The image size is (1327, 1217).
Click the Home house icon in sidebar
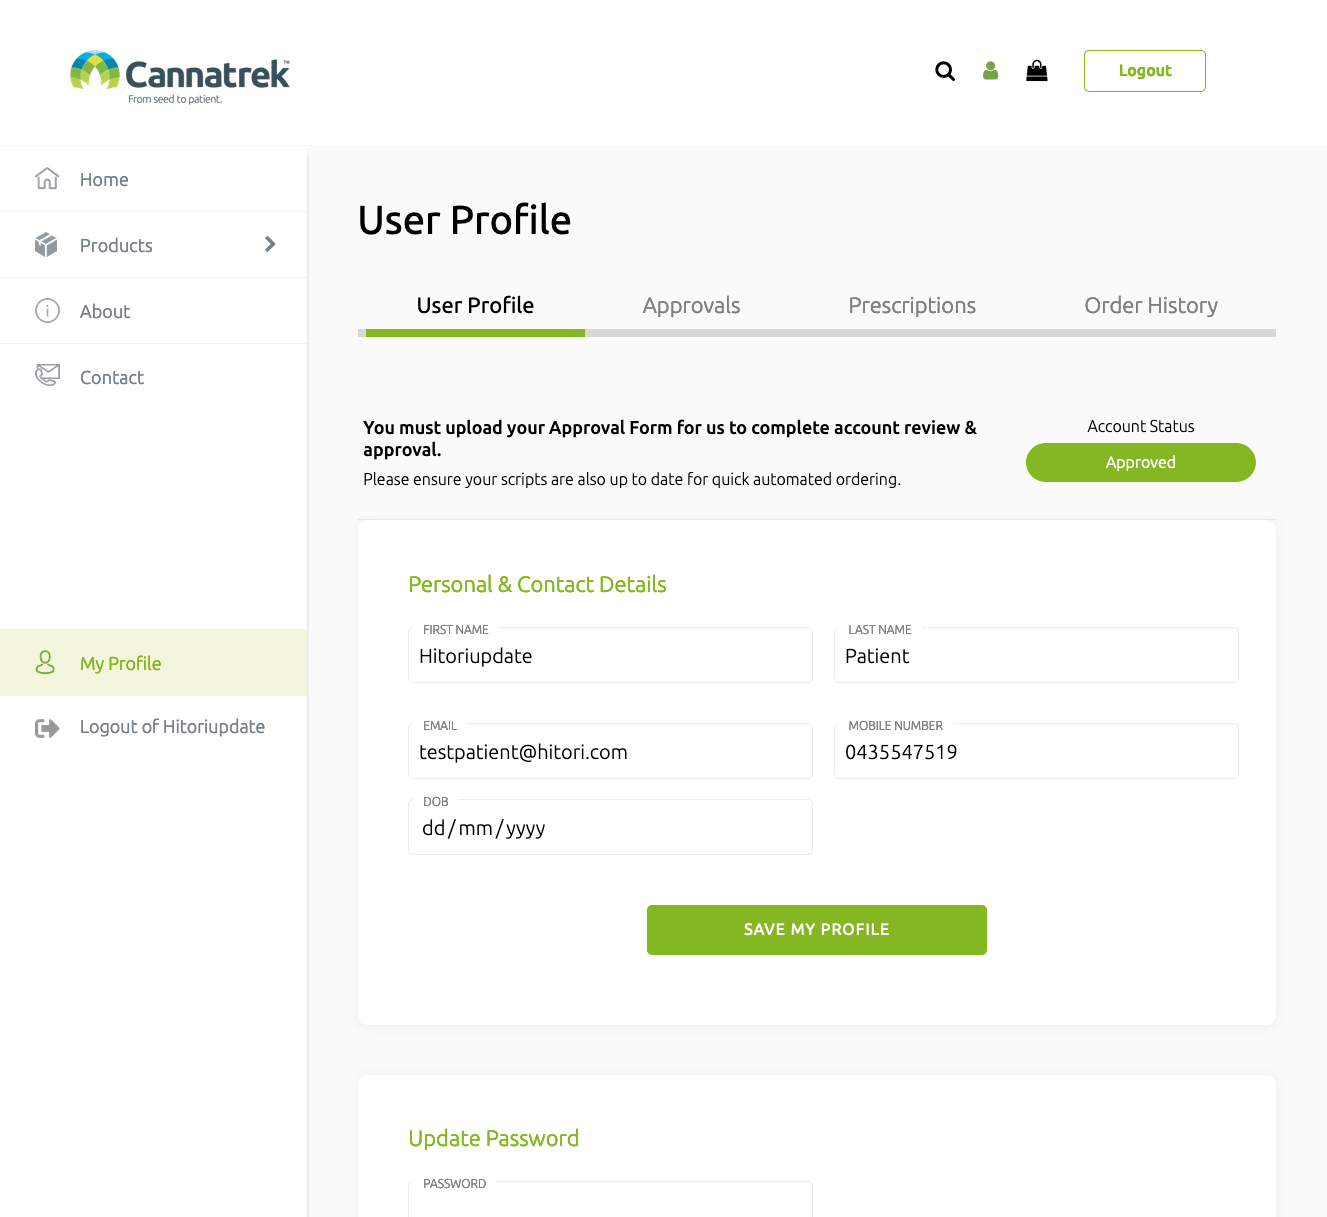pos(47,179)
